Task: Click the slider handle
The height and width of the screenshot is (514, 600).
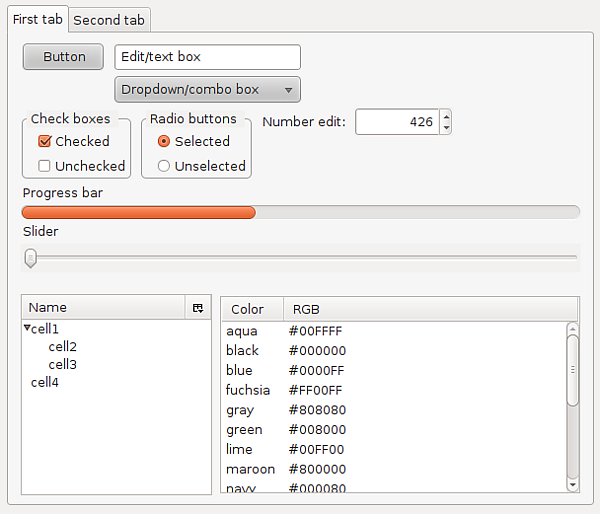Action: 31,258
